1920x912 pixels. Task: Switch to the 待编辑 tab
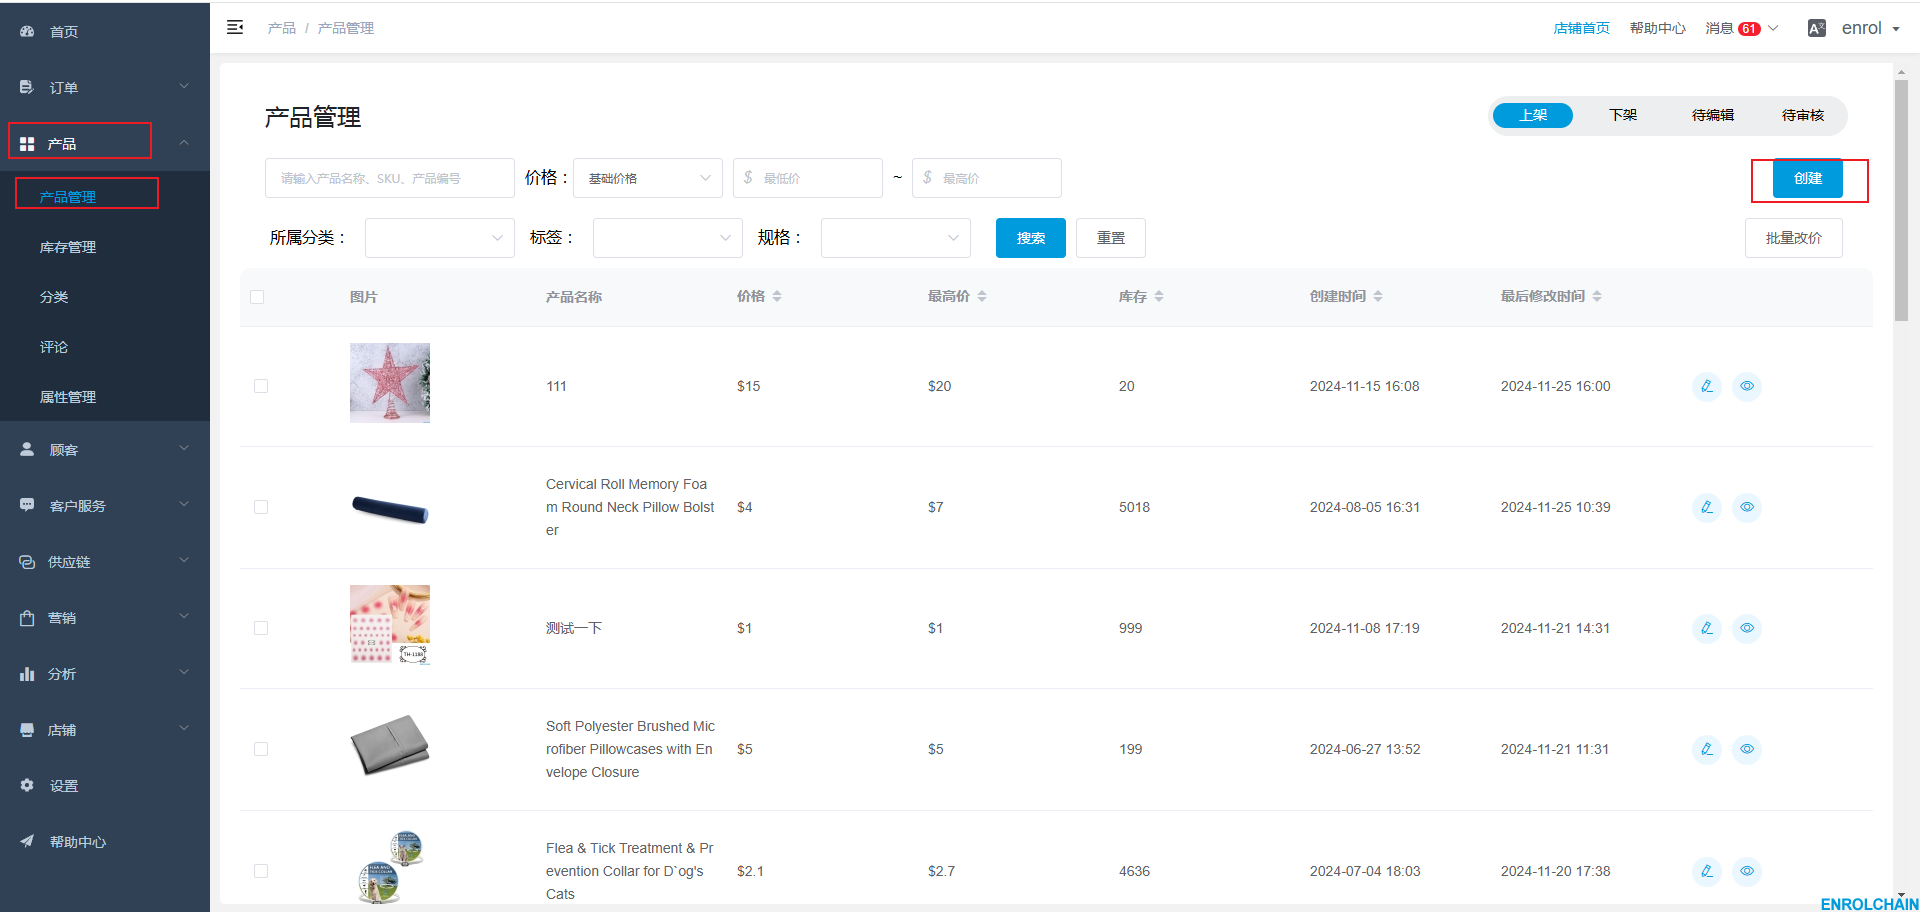point(1713,115)
